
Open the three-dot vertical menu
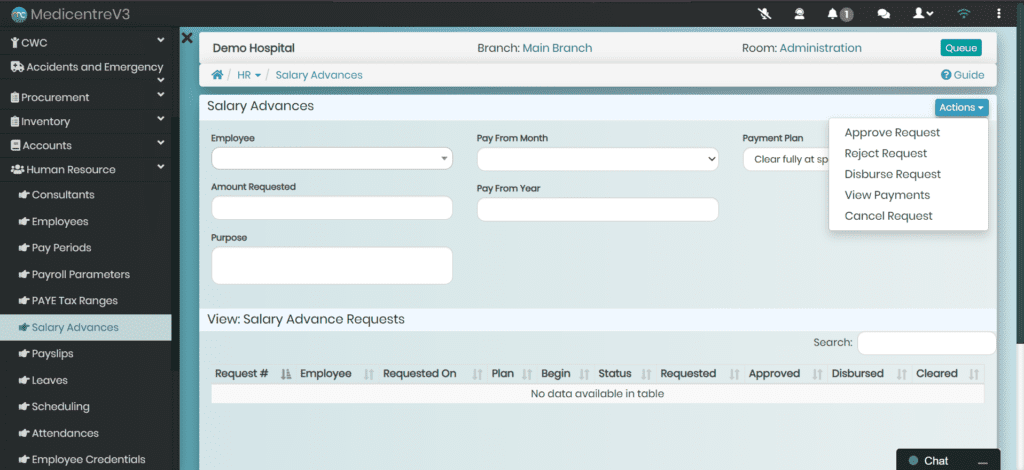[x=999, y=13]
